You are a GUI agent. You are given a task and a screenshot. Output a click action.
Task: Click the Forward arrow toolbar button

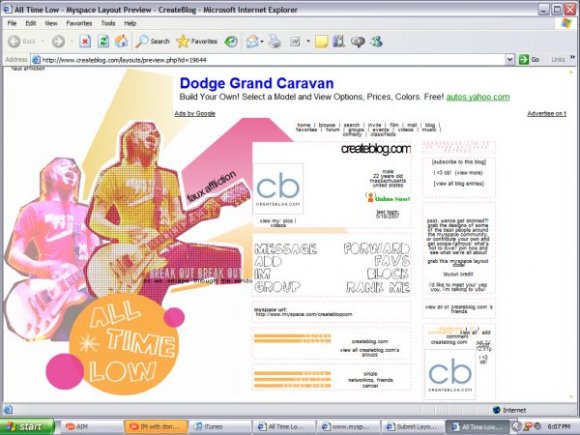pos(58,41)
